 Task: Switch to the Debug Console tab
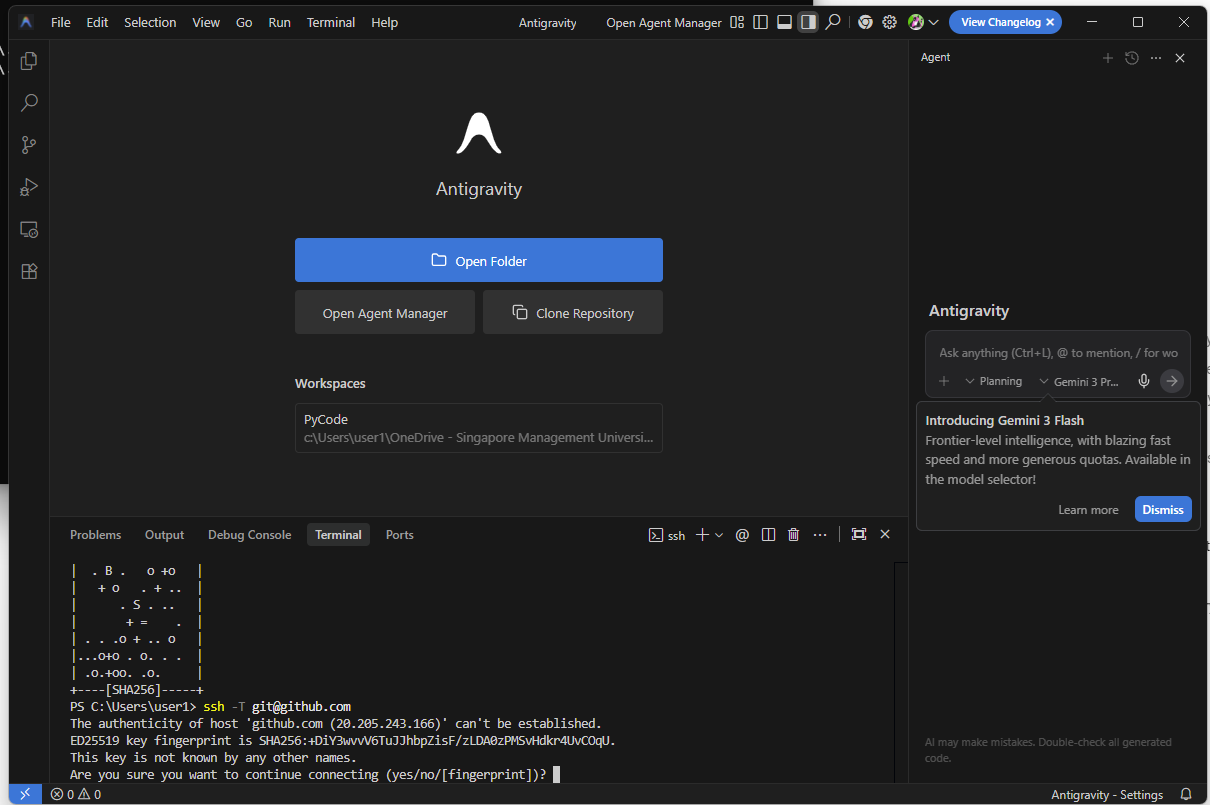click(250, 535)
